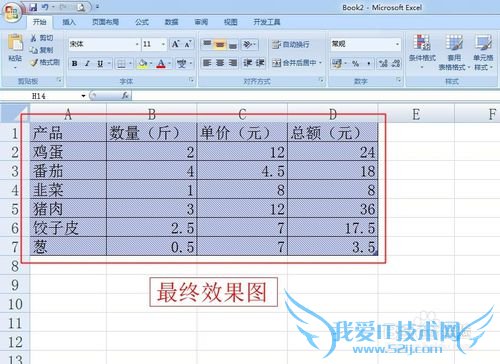Viewport: 500px width, 364px height.
Task: Undo last action in quick access toolbar
Action: (x=45, y=7)
